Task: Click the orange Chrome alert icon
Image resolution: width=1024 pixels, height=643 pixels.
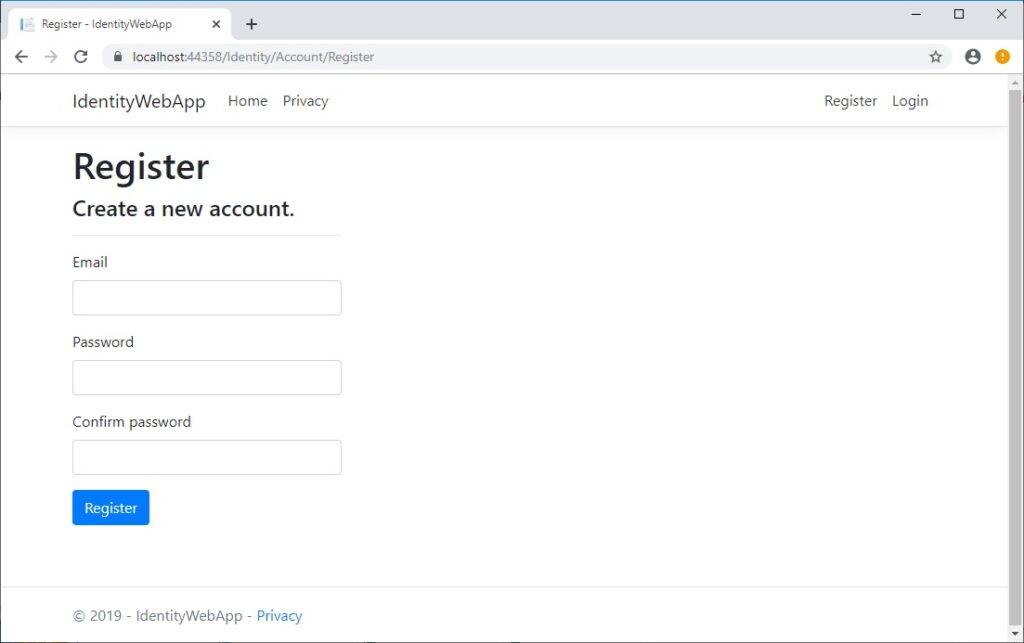Action: [x=1002, y=57]
